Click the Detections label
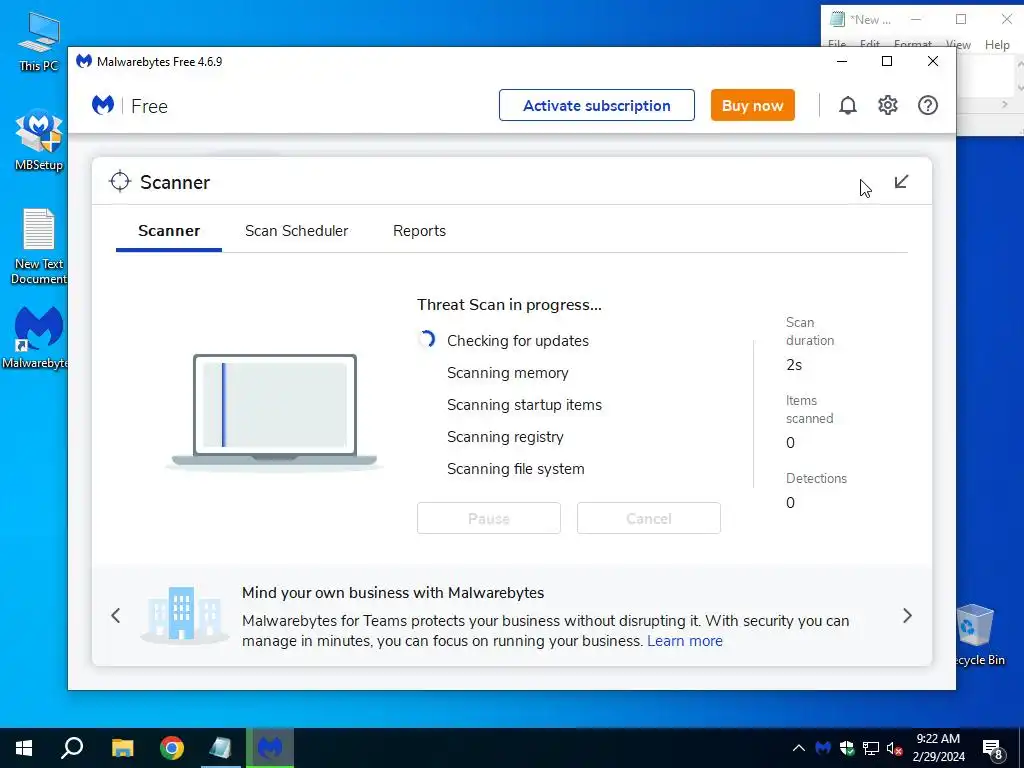Viewport: 1024px width, 768px height. click(816, 479)
